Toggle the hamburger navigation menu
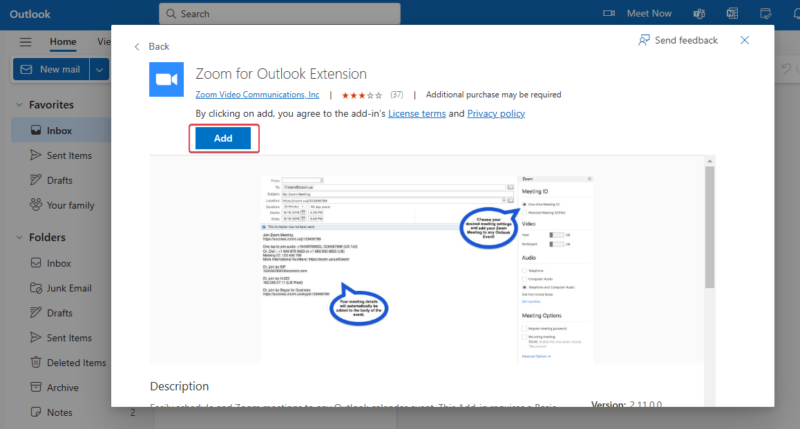800x429 pixels. (26, 42)
